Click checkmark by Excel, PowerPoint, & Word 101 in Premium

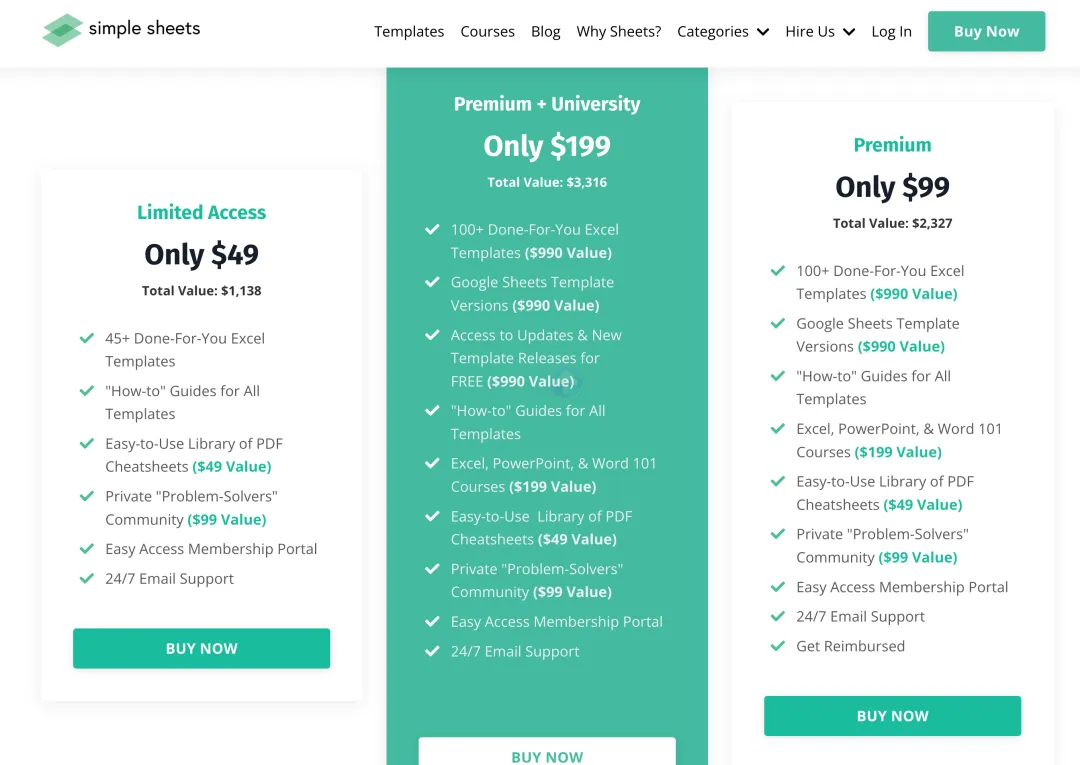778,428
